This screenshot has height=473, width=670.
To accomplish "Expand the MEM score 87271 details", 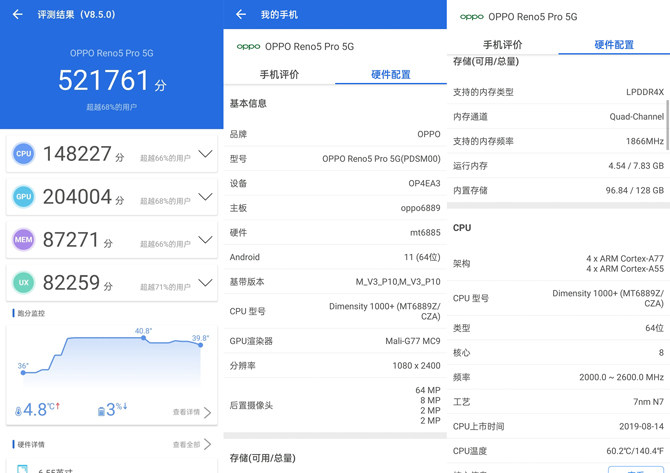I will point(206,240).
